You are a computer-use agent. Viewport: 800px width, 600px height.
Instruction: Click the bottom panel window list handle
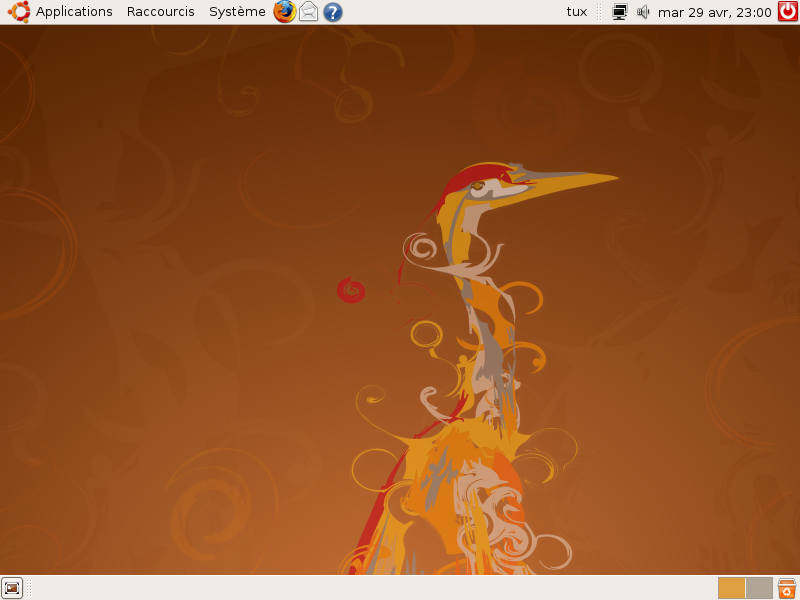click(x=31, y=588)
